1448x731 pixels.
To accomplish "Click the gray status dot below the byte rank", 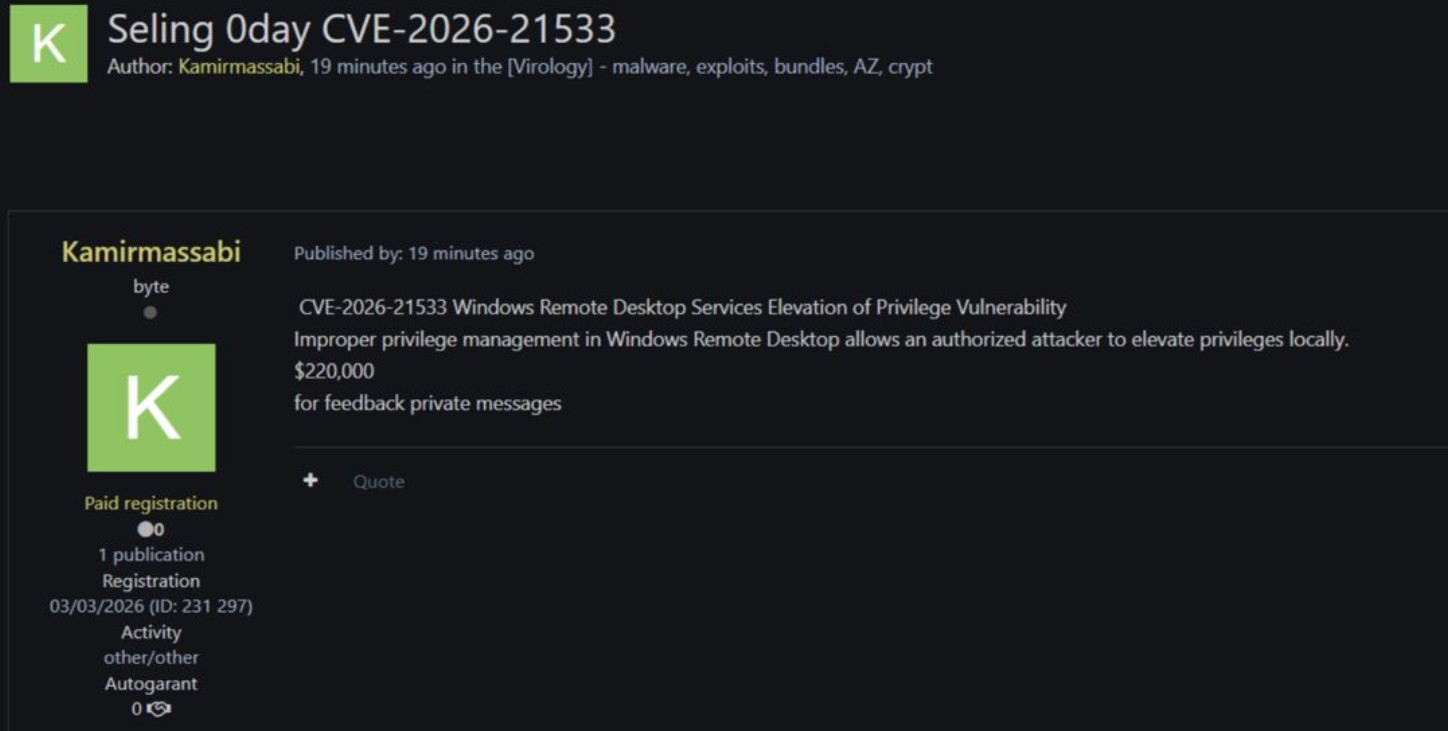I will click(150, 313).
